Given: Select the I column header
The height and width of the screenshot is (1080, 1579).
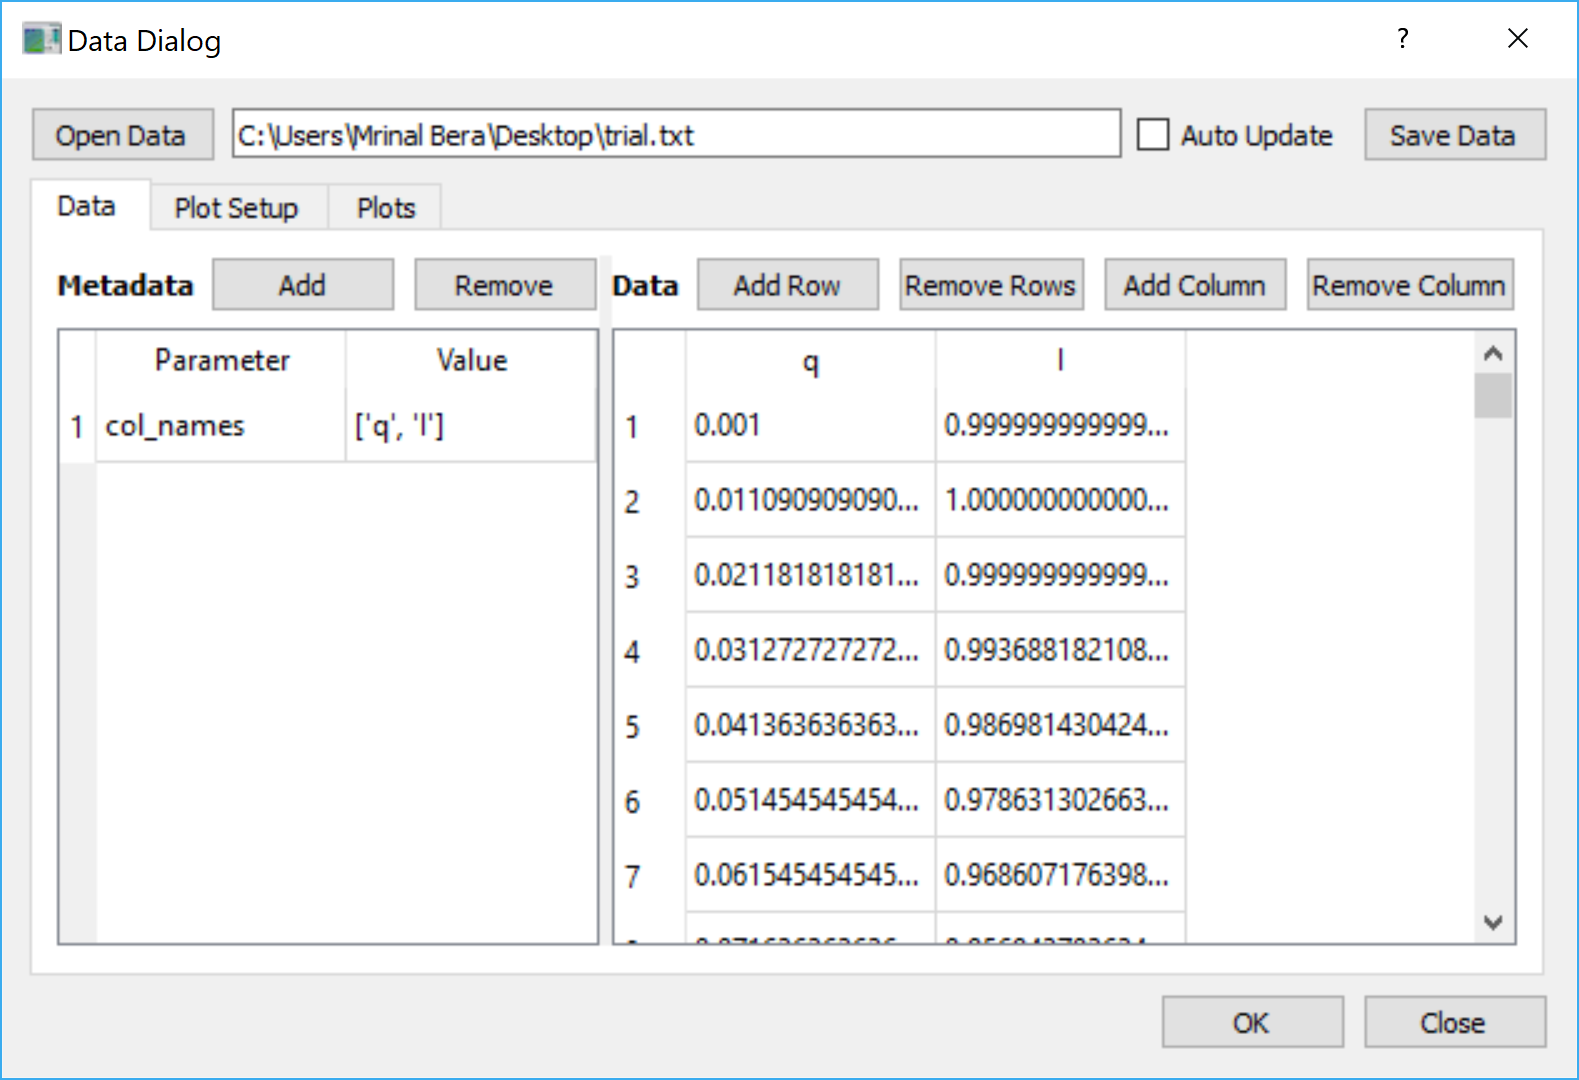Looking at the screenshot, I should point(1060,360).
